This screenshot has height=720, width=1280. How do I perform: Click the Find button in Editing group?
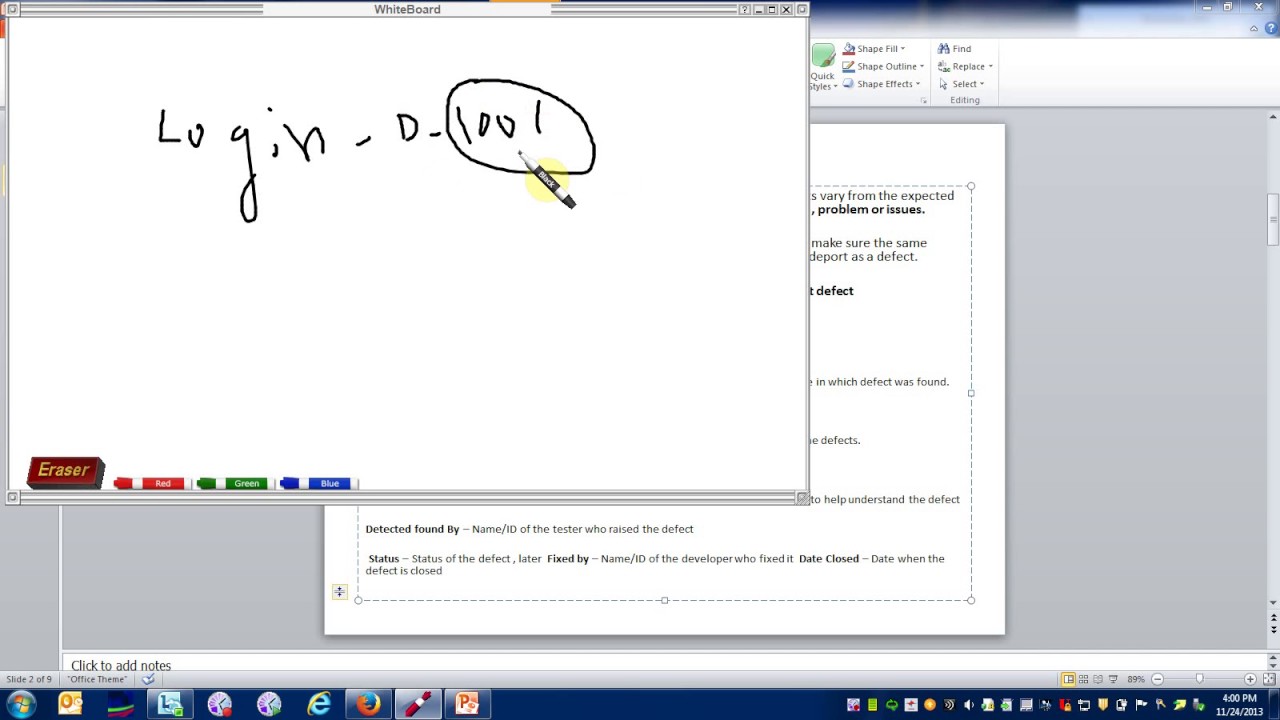pos(954,48)
